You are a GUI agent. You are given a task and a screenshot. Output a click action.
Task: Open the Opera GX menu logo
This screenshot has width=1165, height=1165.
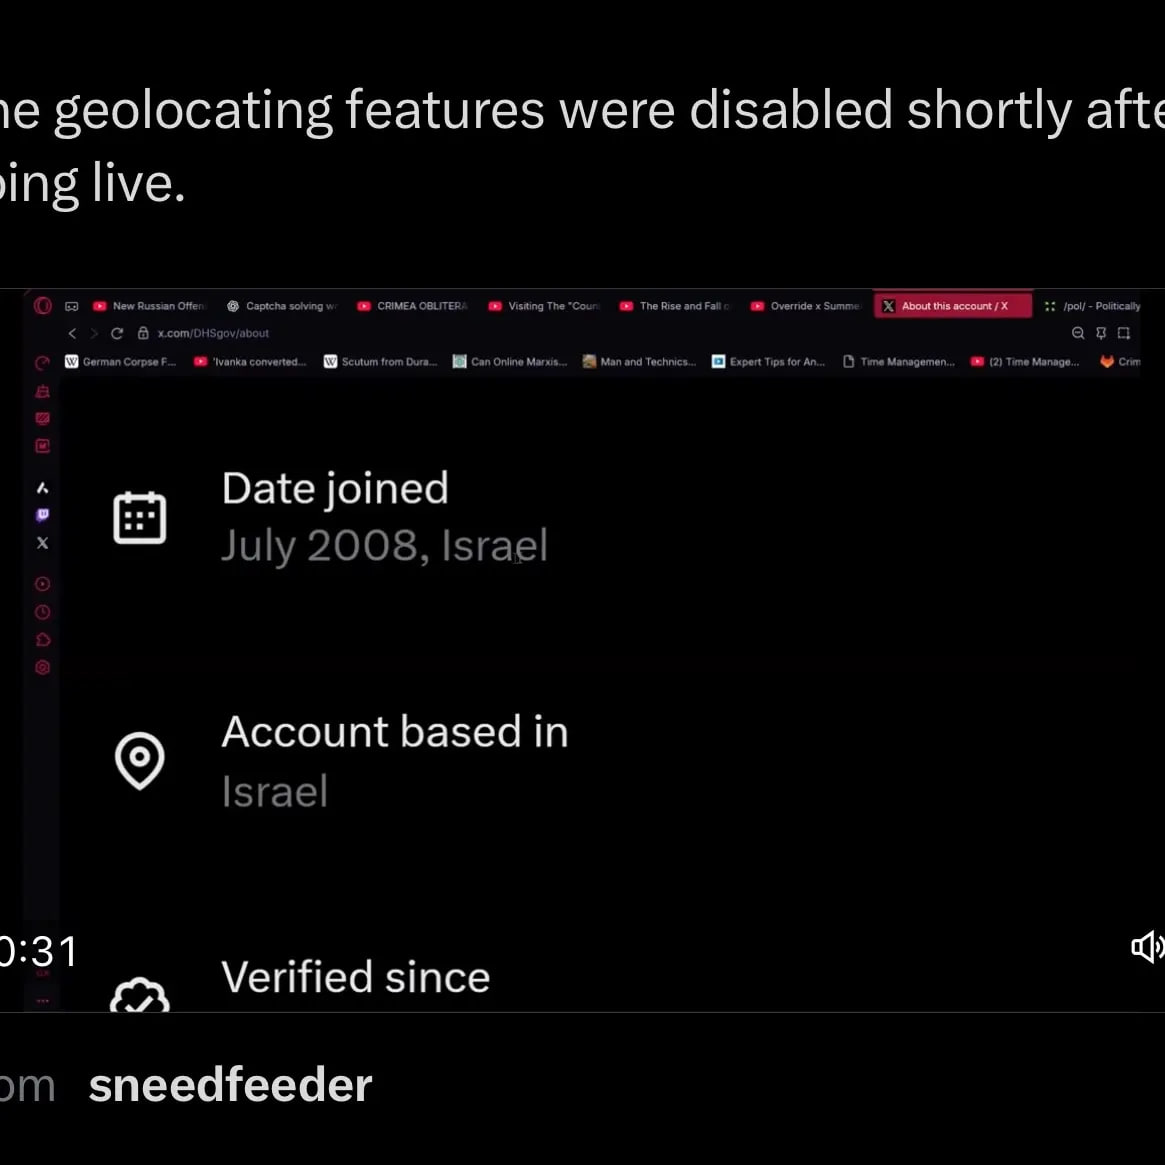pyautogui.click(x=42, y=306)
